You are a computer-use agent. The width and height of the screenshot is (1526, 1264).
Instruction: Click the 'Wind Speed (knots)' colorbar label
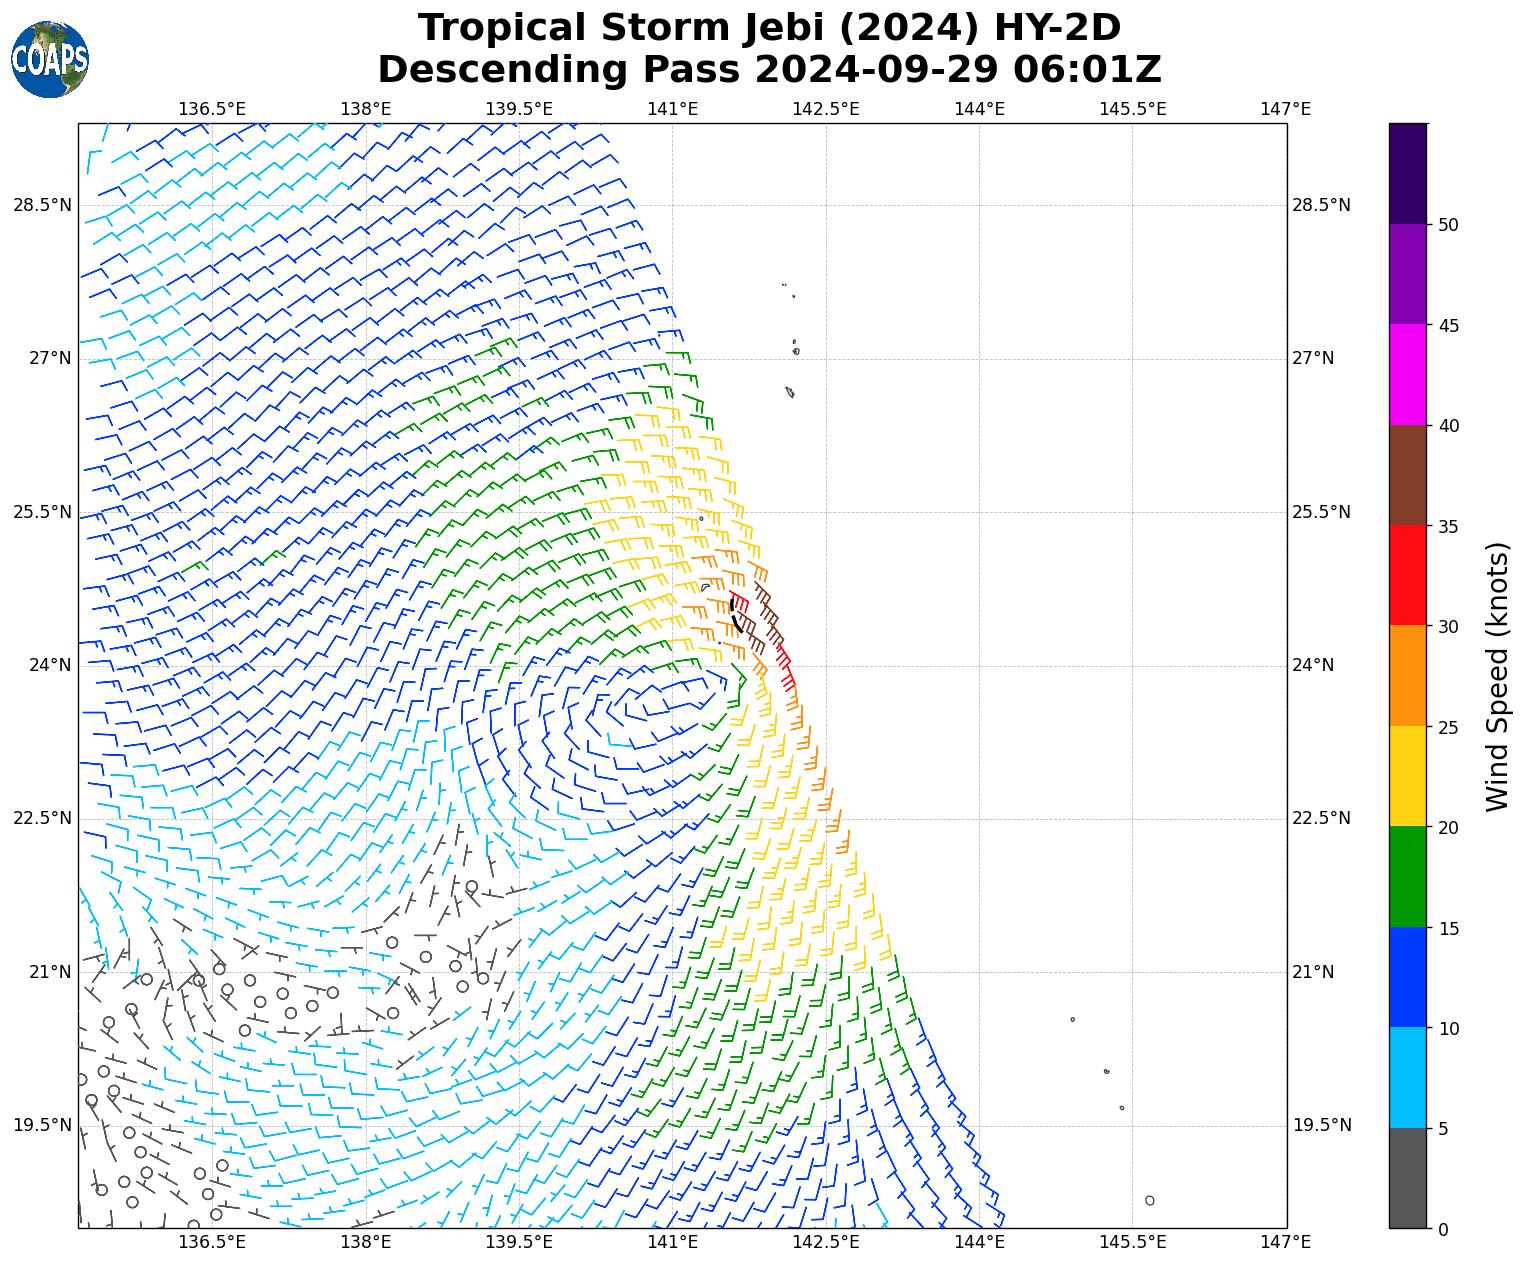click(1497, 677)
